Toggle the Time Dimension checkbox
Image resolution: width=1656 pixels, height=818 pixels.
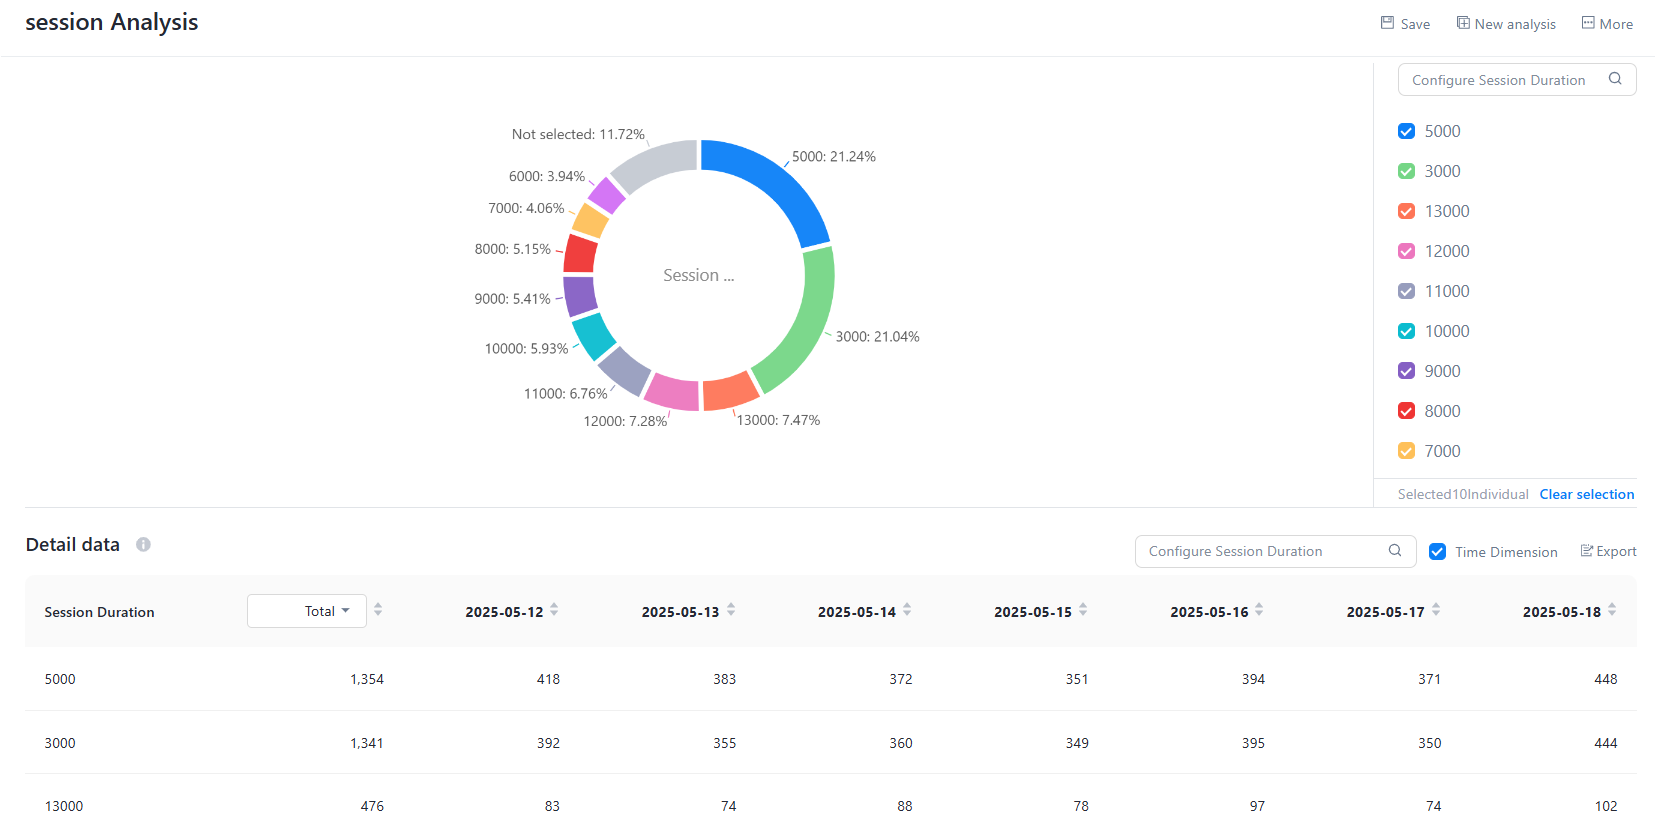(1437, 552)
